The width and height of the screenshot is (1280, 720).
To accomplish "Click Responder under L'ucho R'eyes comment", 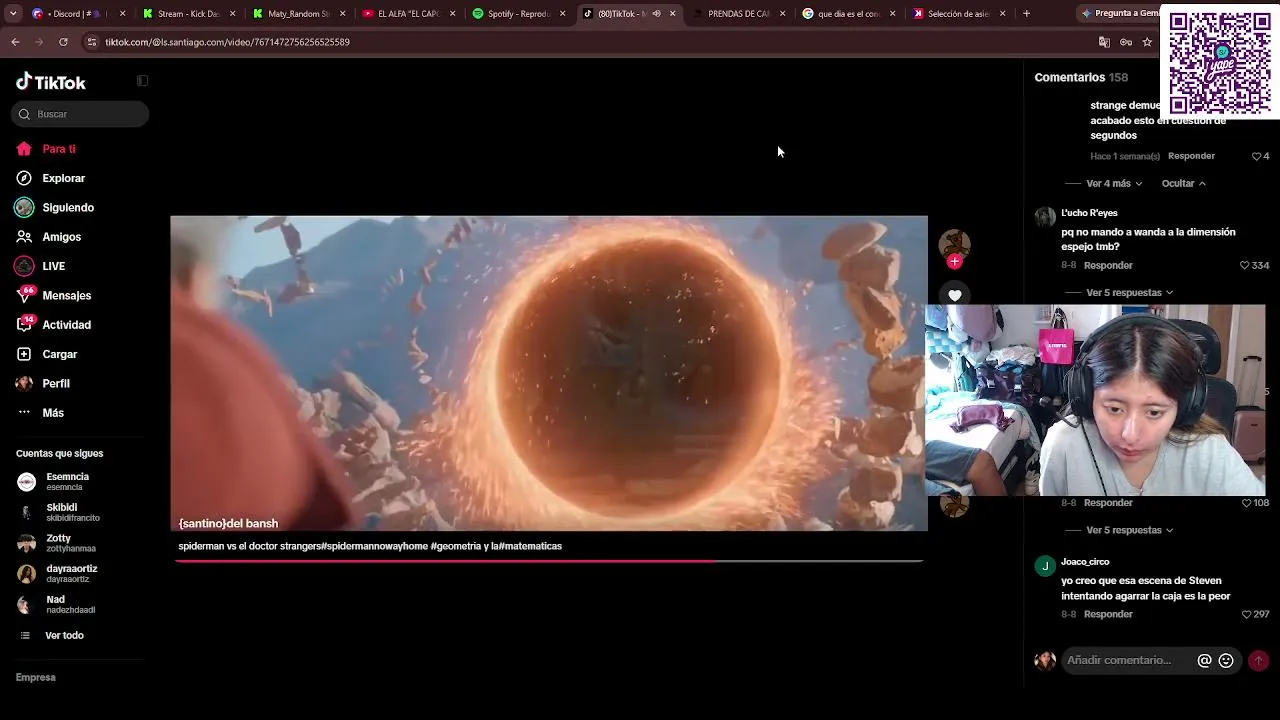I will coord(1108,266).
